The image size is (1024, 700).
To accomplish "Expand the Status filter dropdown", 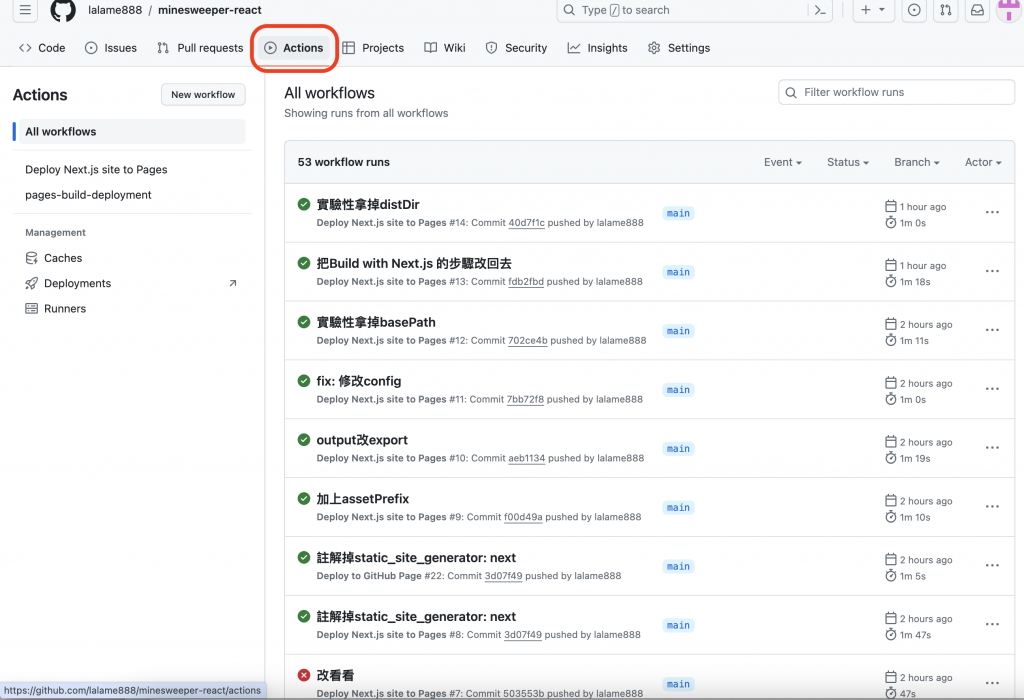I will tap(848, 162).
